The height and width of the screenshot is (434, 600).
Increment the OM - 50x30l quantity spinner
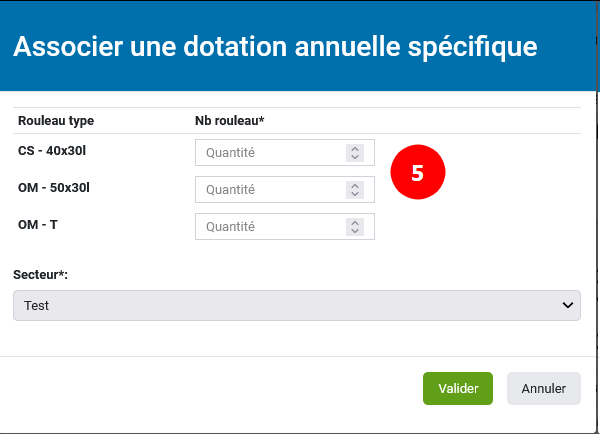coord(354,186)
